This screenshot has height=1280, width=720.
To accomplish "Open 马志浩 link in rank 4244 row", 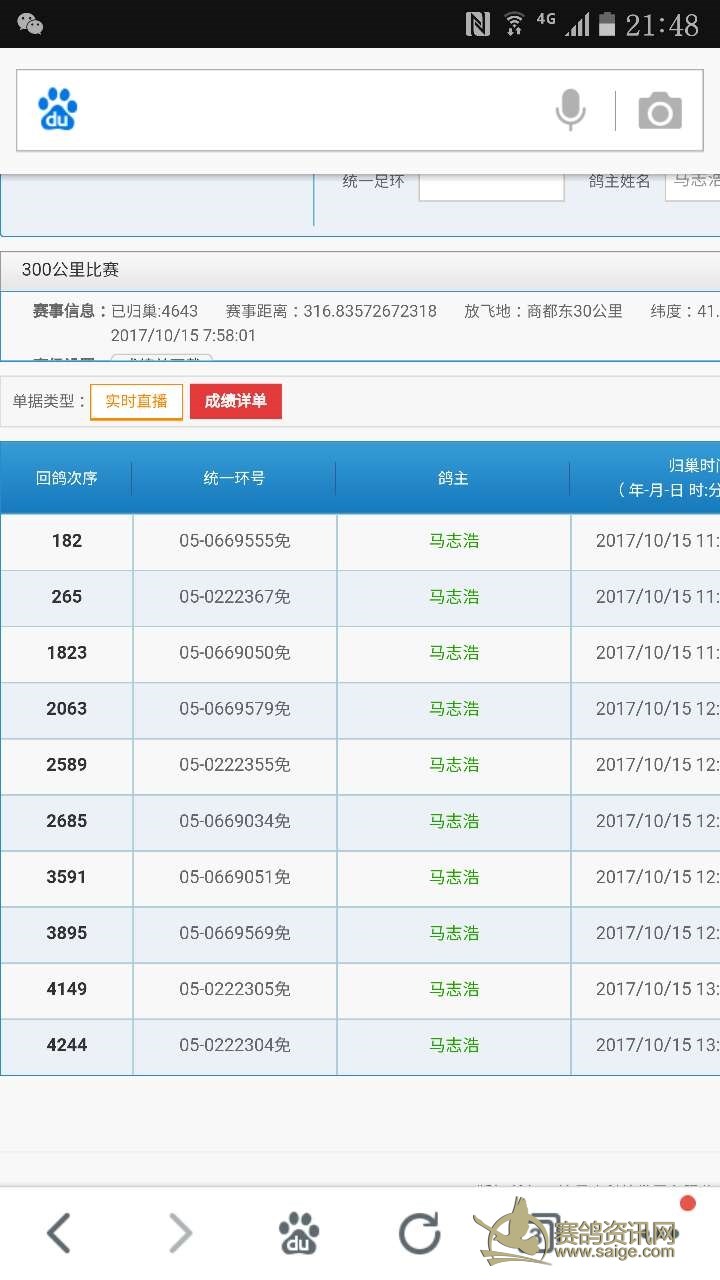I will point(454,1045).
